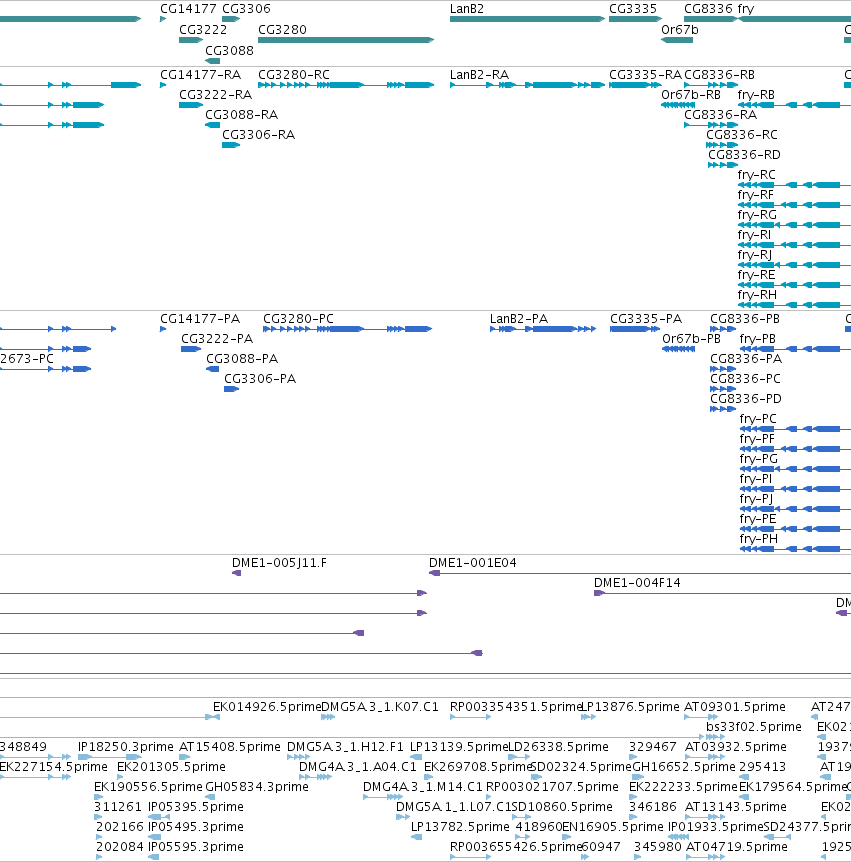Screen dimensions: 851x862
Task: Select the fry-RF transcript label
Action: pos(755,195)
